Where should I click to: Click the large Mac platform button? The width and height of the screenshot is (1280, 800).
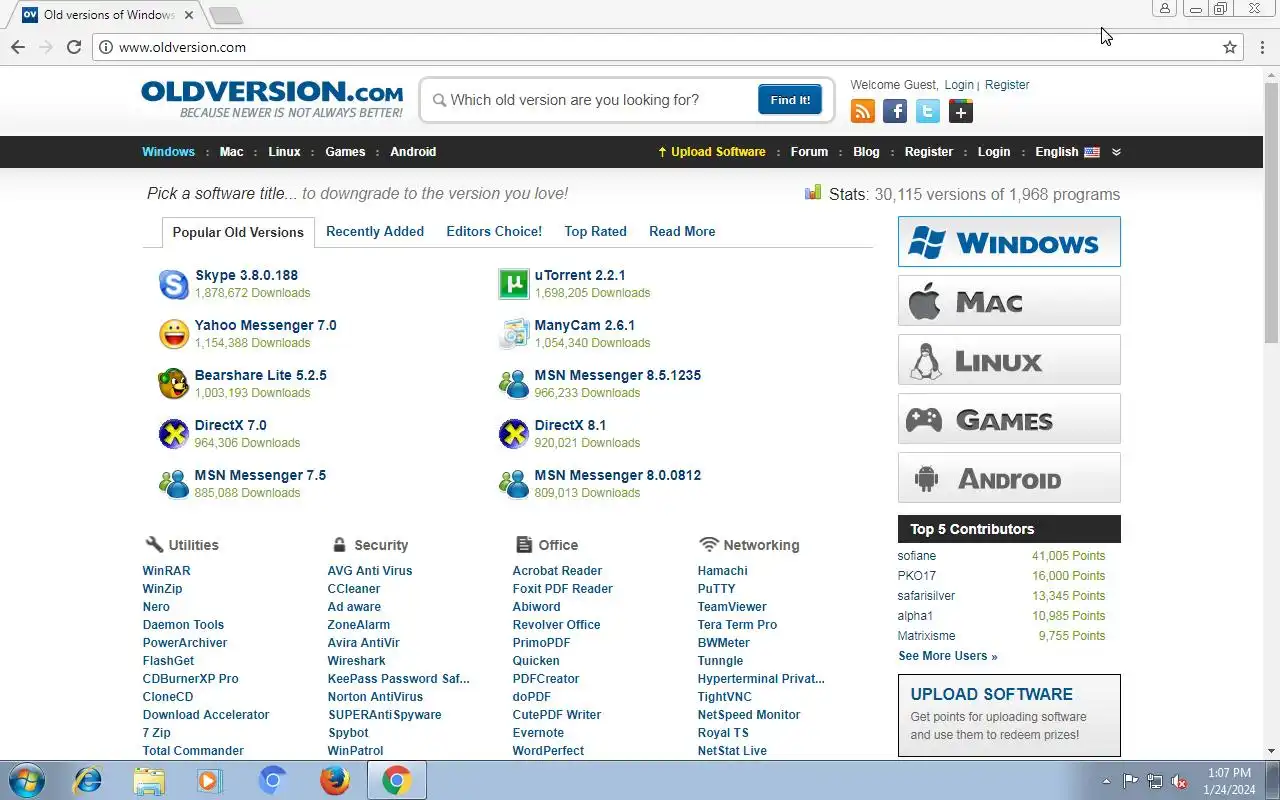(x=1009, y=301)
